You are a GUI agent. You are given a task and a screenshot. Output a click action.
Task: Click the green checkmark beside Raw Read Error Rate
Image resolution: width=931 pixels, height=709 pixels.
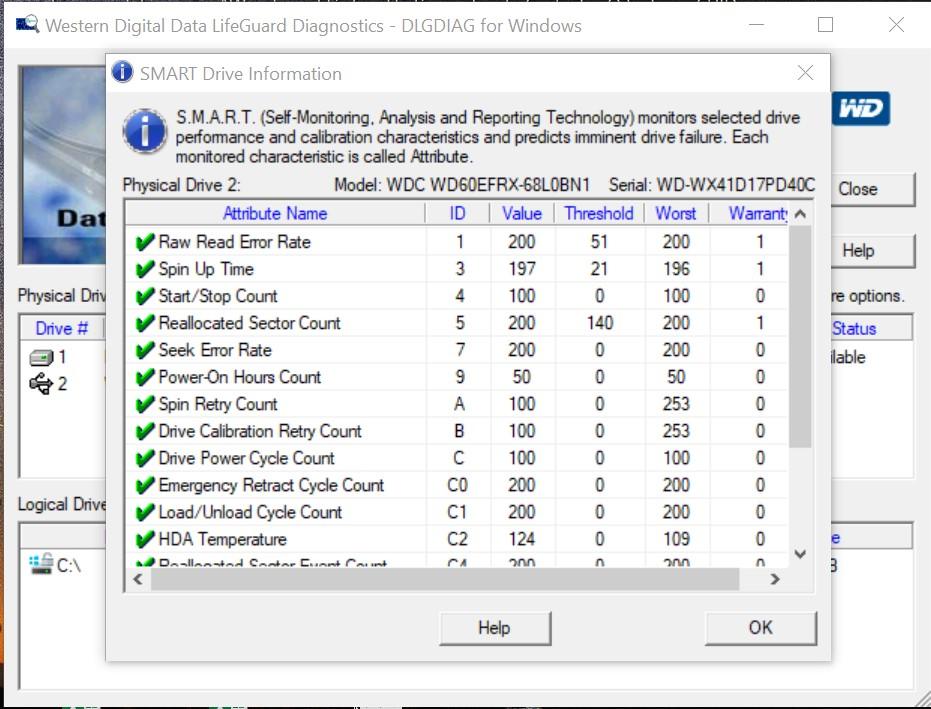pos(144,242)
